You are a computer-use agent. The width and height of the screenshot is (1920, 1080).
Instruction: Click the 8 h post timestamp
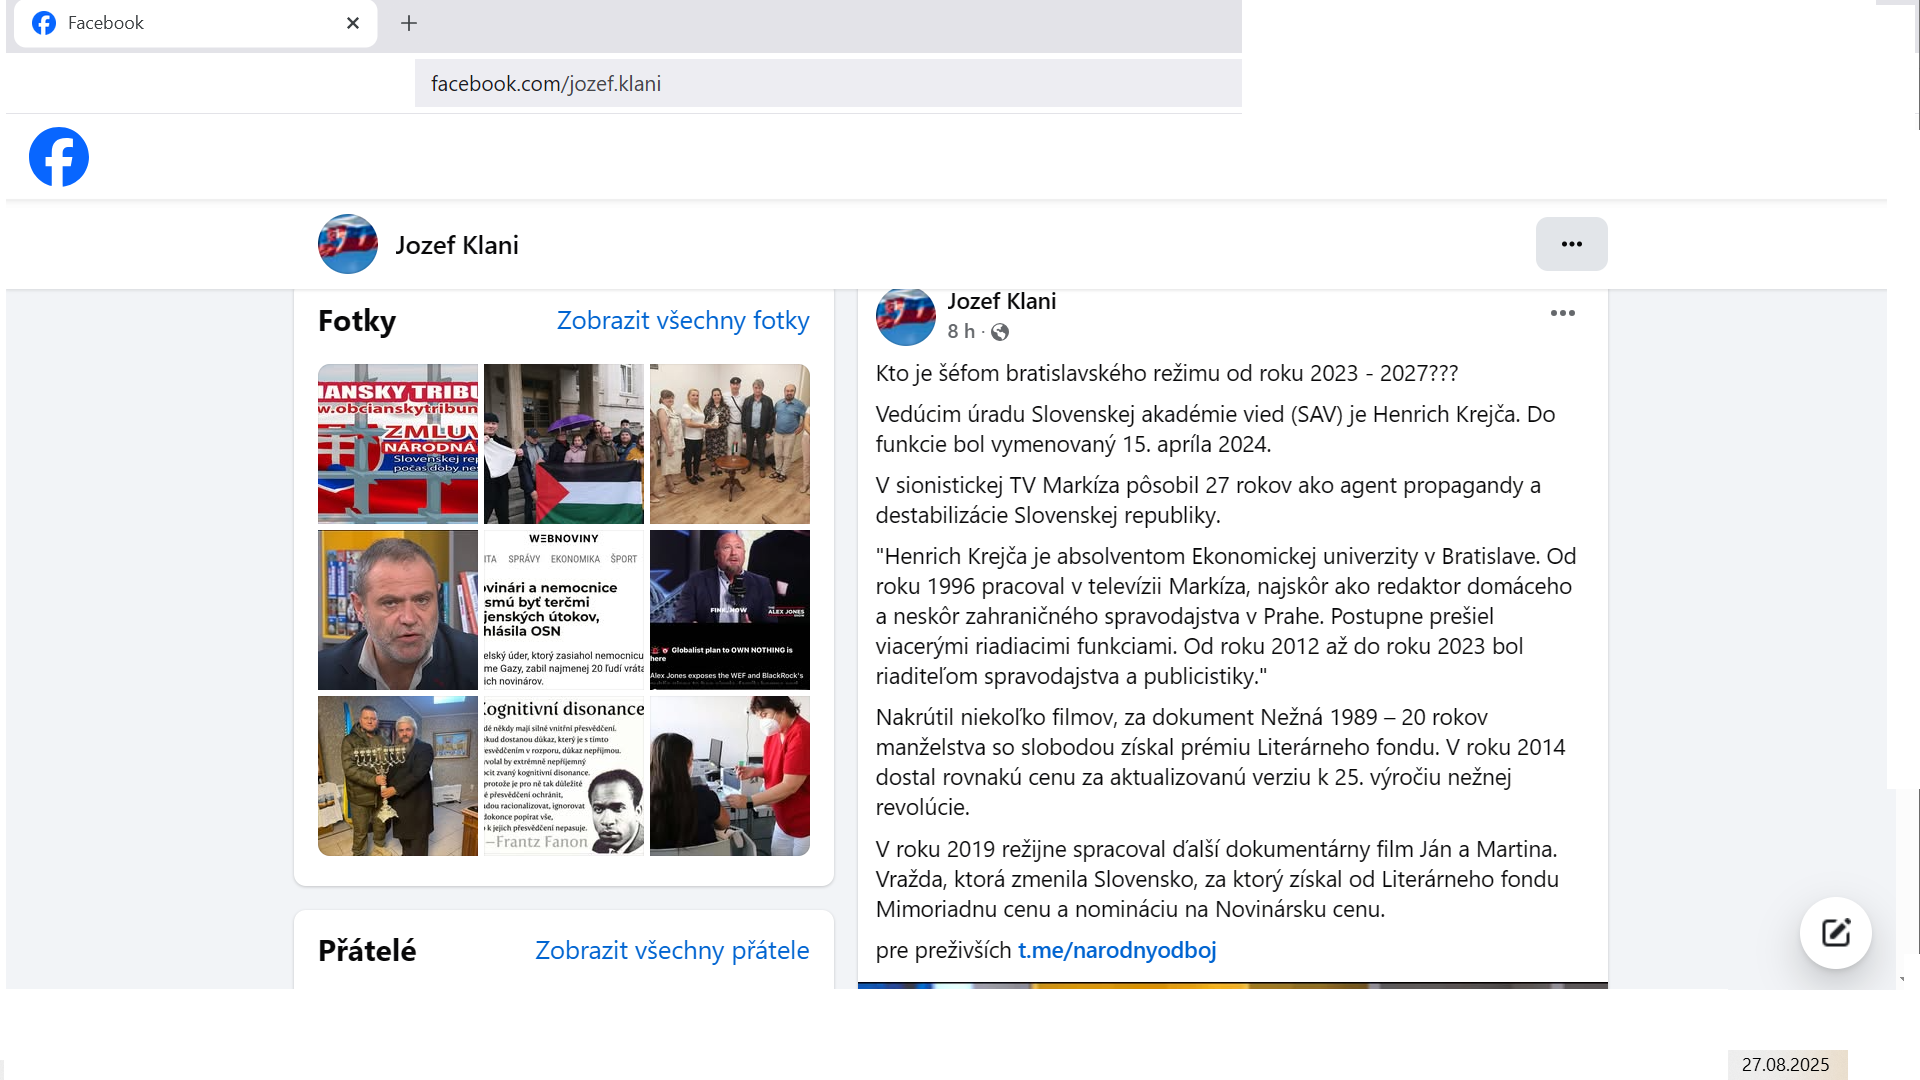960,332
